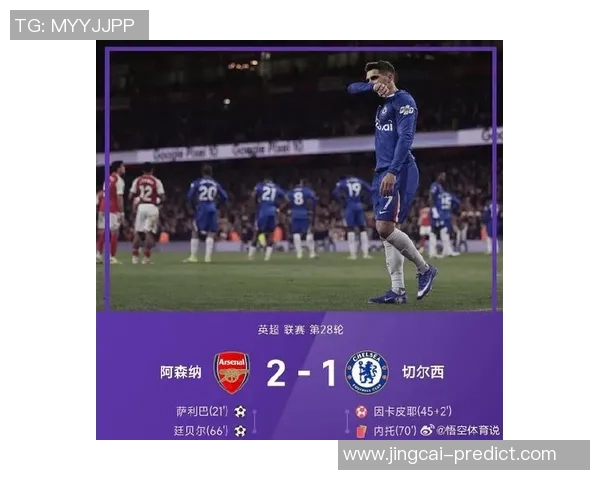Image resolution: width=600 pixels, height=480 pixels.
Task: Click the 2 - 1 match score
Action: click(301, 373)
